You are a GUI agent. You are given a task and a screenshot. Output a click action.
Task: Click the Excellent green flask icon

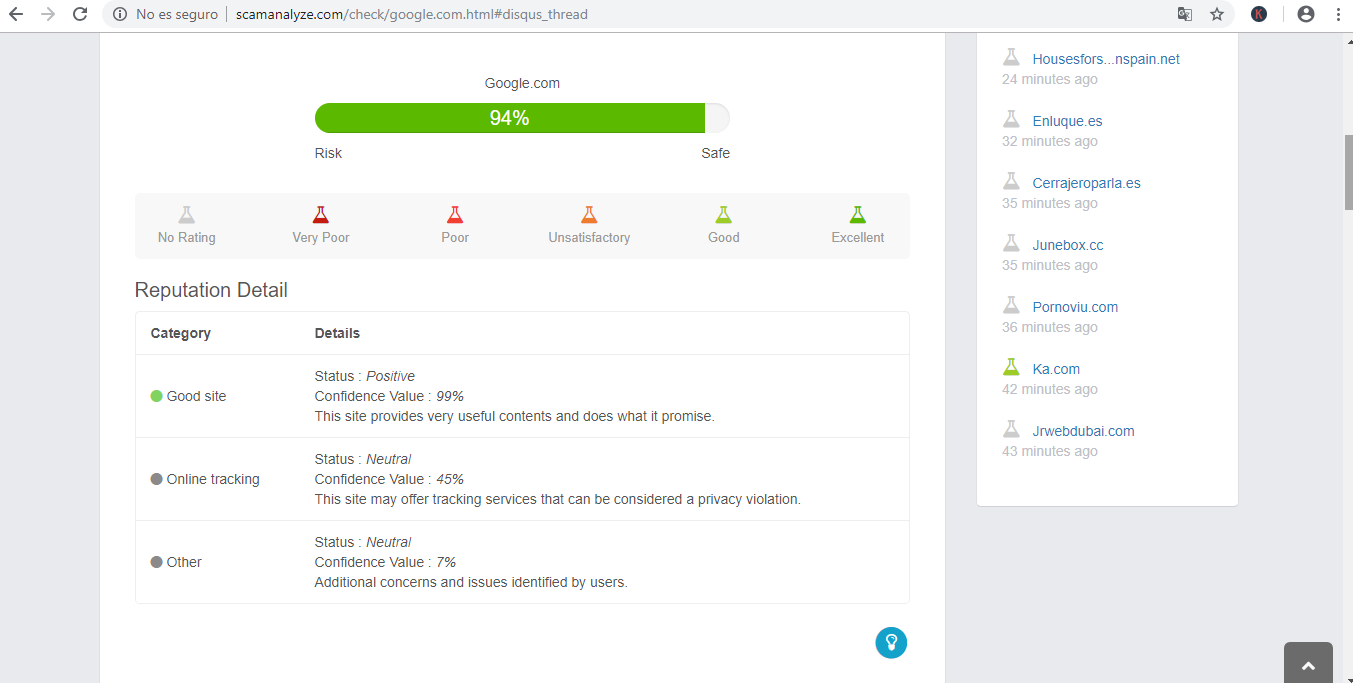click(857, 214)
